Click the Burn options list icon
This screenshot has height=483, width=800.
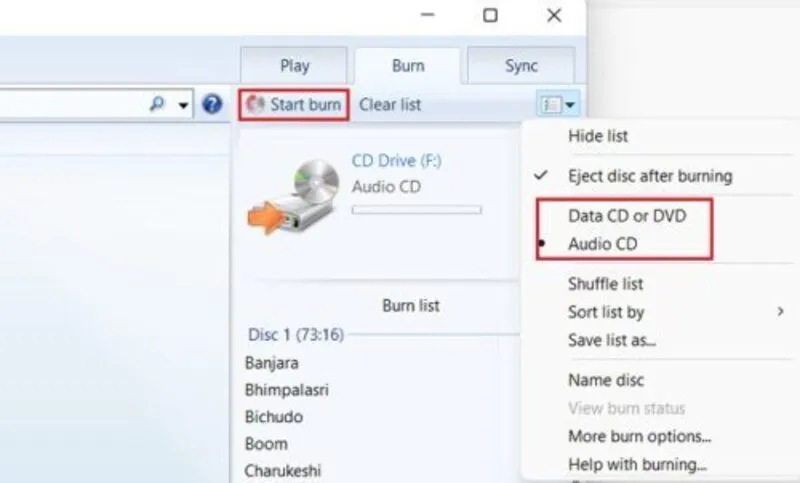551,105
